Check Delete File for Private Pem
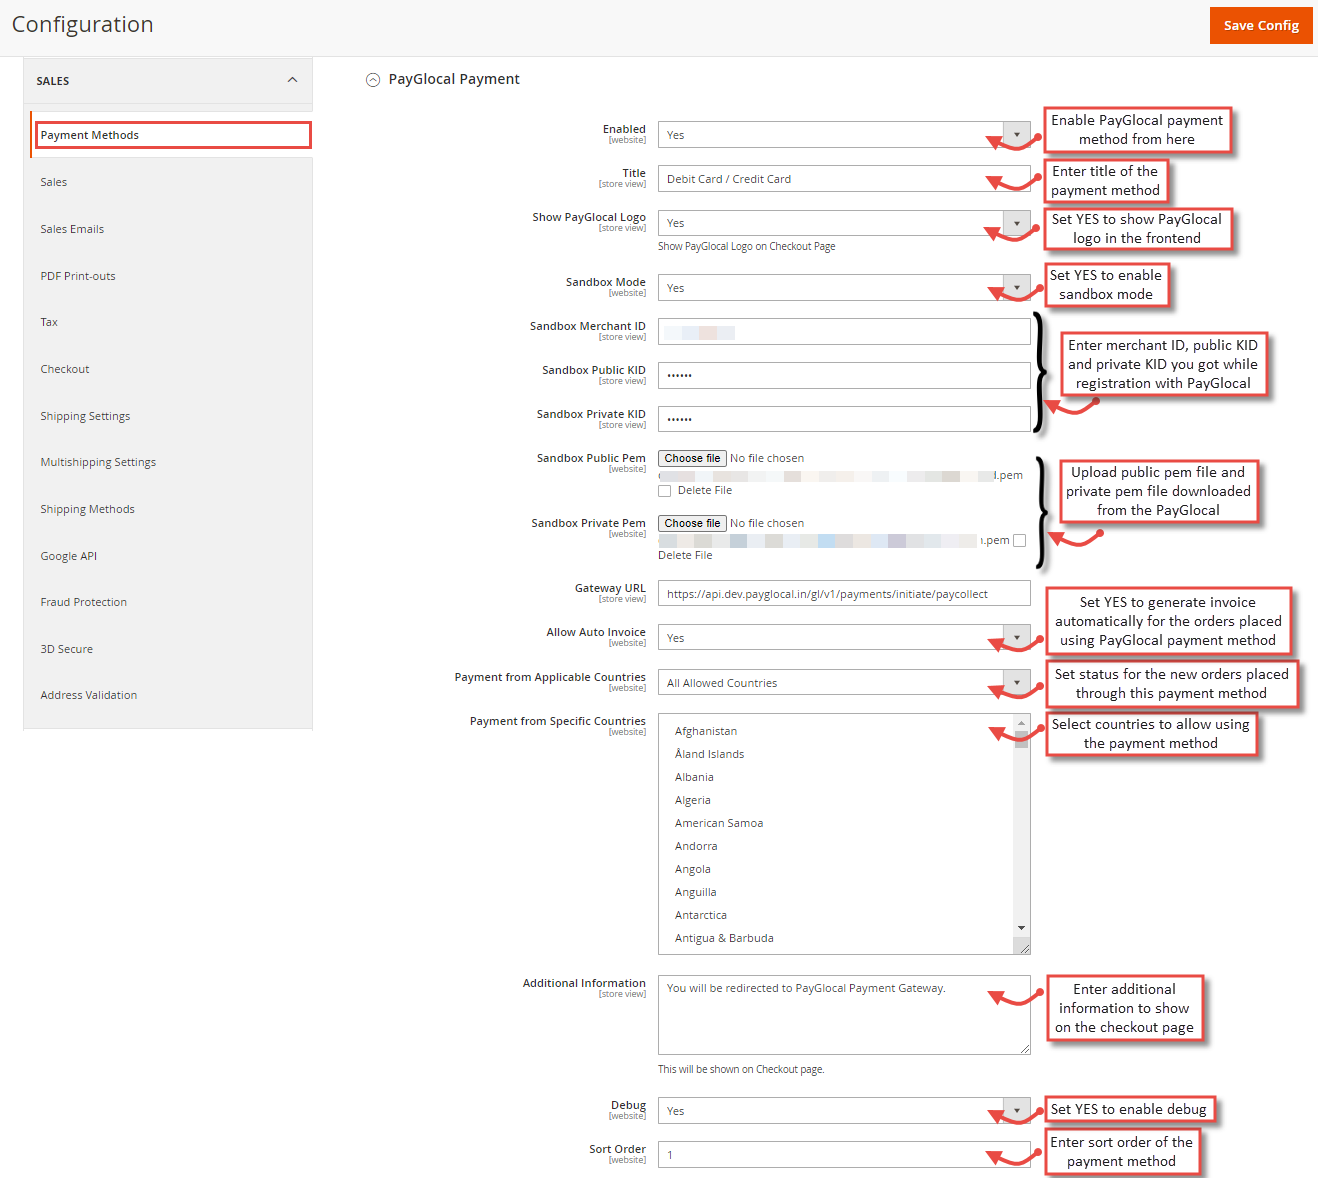1319x1178 pixels. click(x=1019, y=541)
